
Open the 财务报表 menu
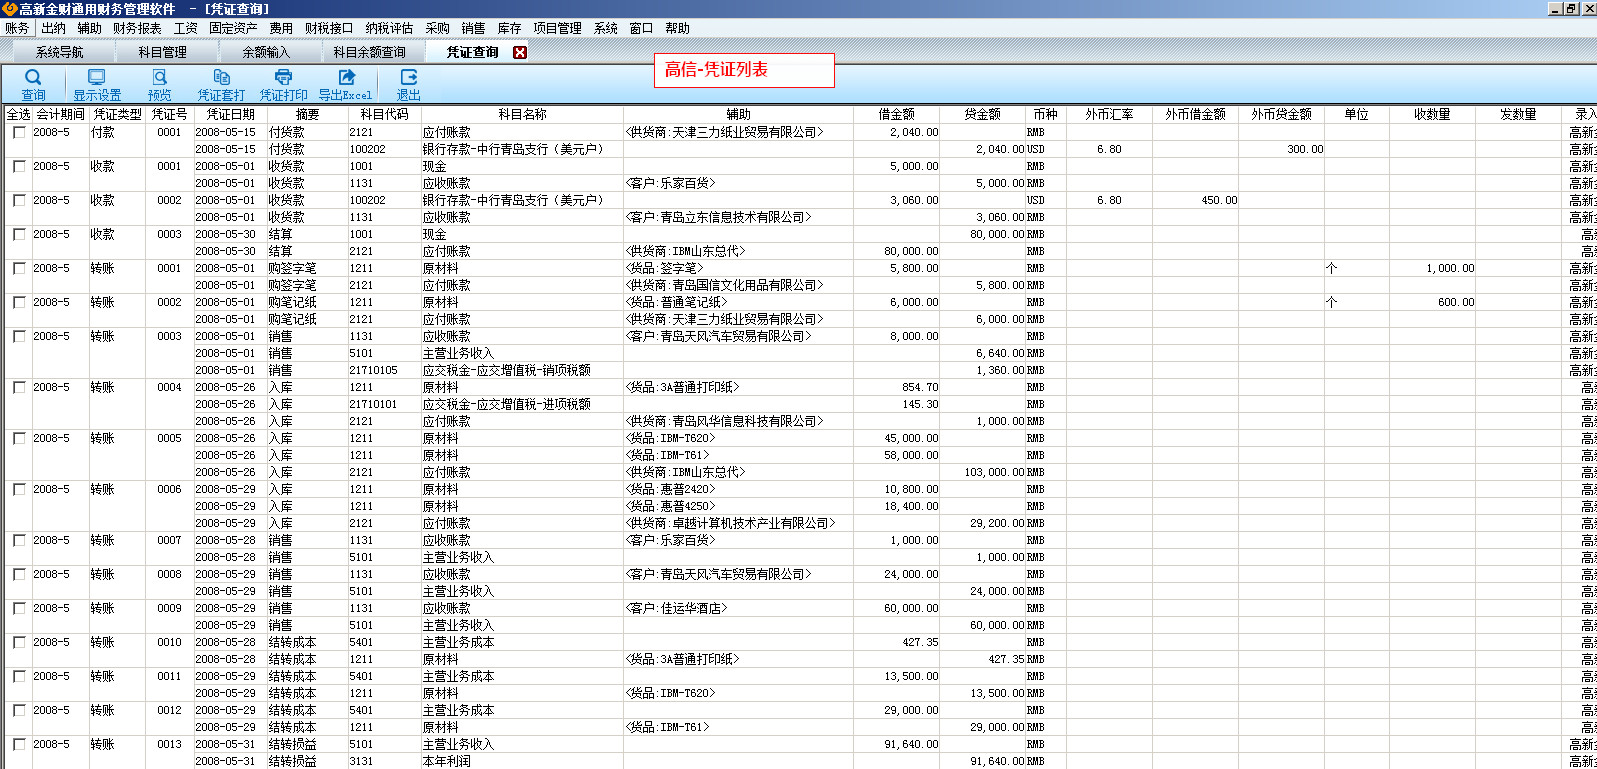click(x=137, y=28)
